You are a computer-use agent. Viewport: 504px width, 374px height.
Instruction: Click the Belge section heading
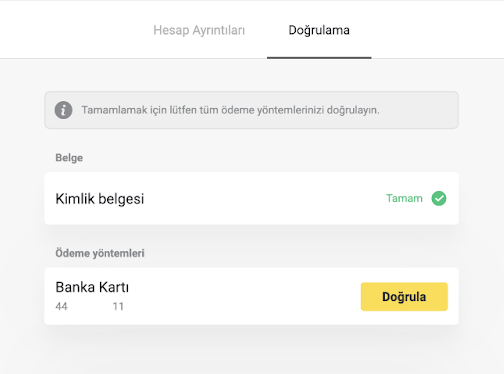click(69, 158)
